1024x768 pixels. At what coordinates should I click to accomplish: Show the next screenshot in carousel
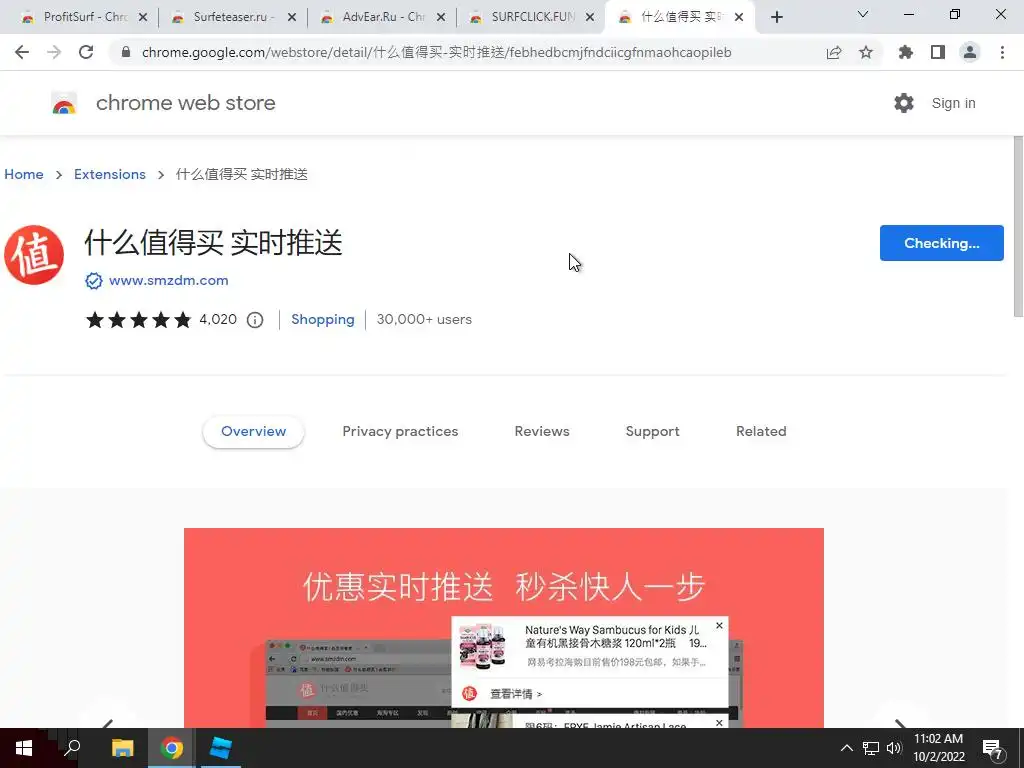click(901, 722)
